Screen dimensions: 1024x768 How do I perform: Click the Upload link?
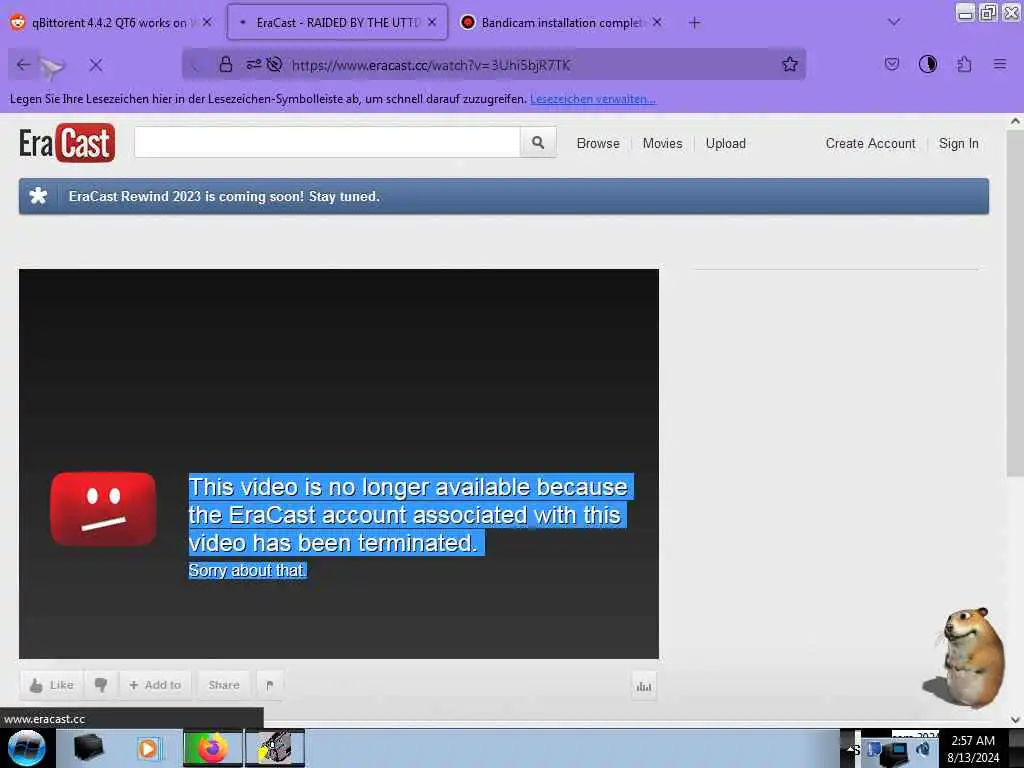(x=726, y=143)
